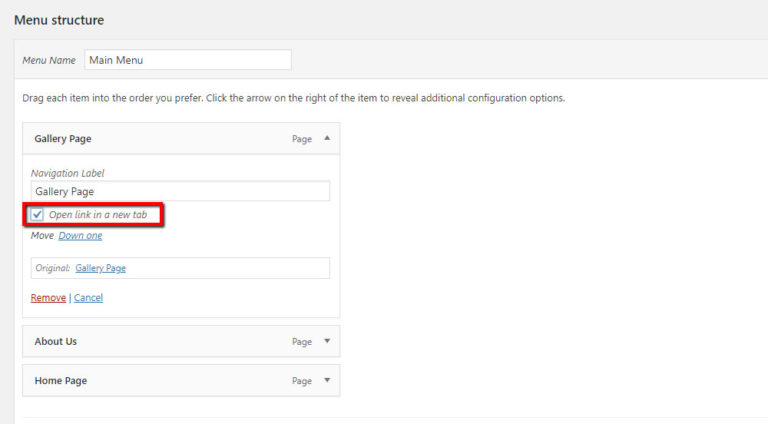
Task: Move the item using Down one link
Action: [x=80, y=236]
